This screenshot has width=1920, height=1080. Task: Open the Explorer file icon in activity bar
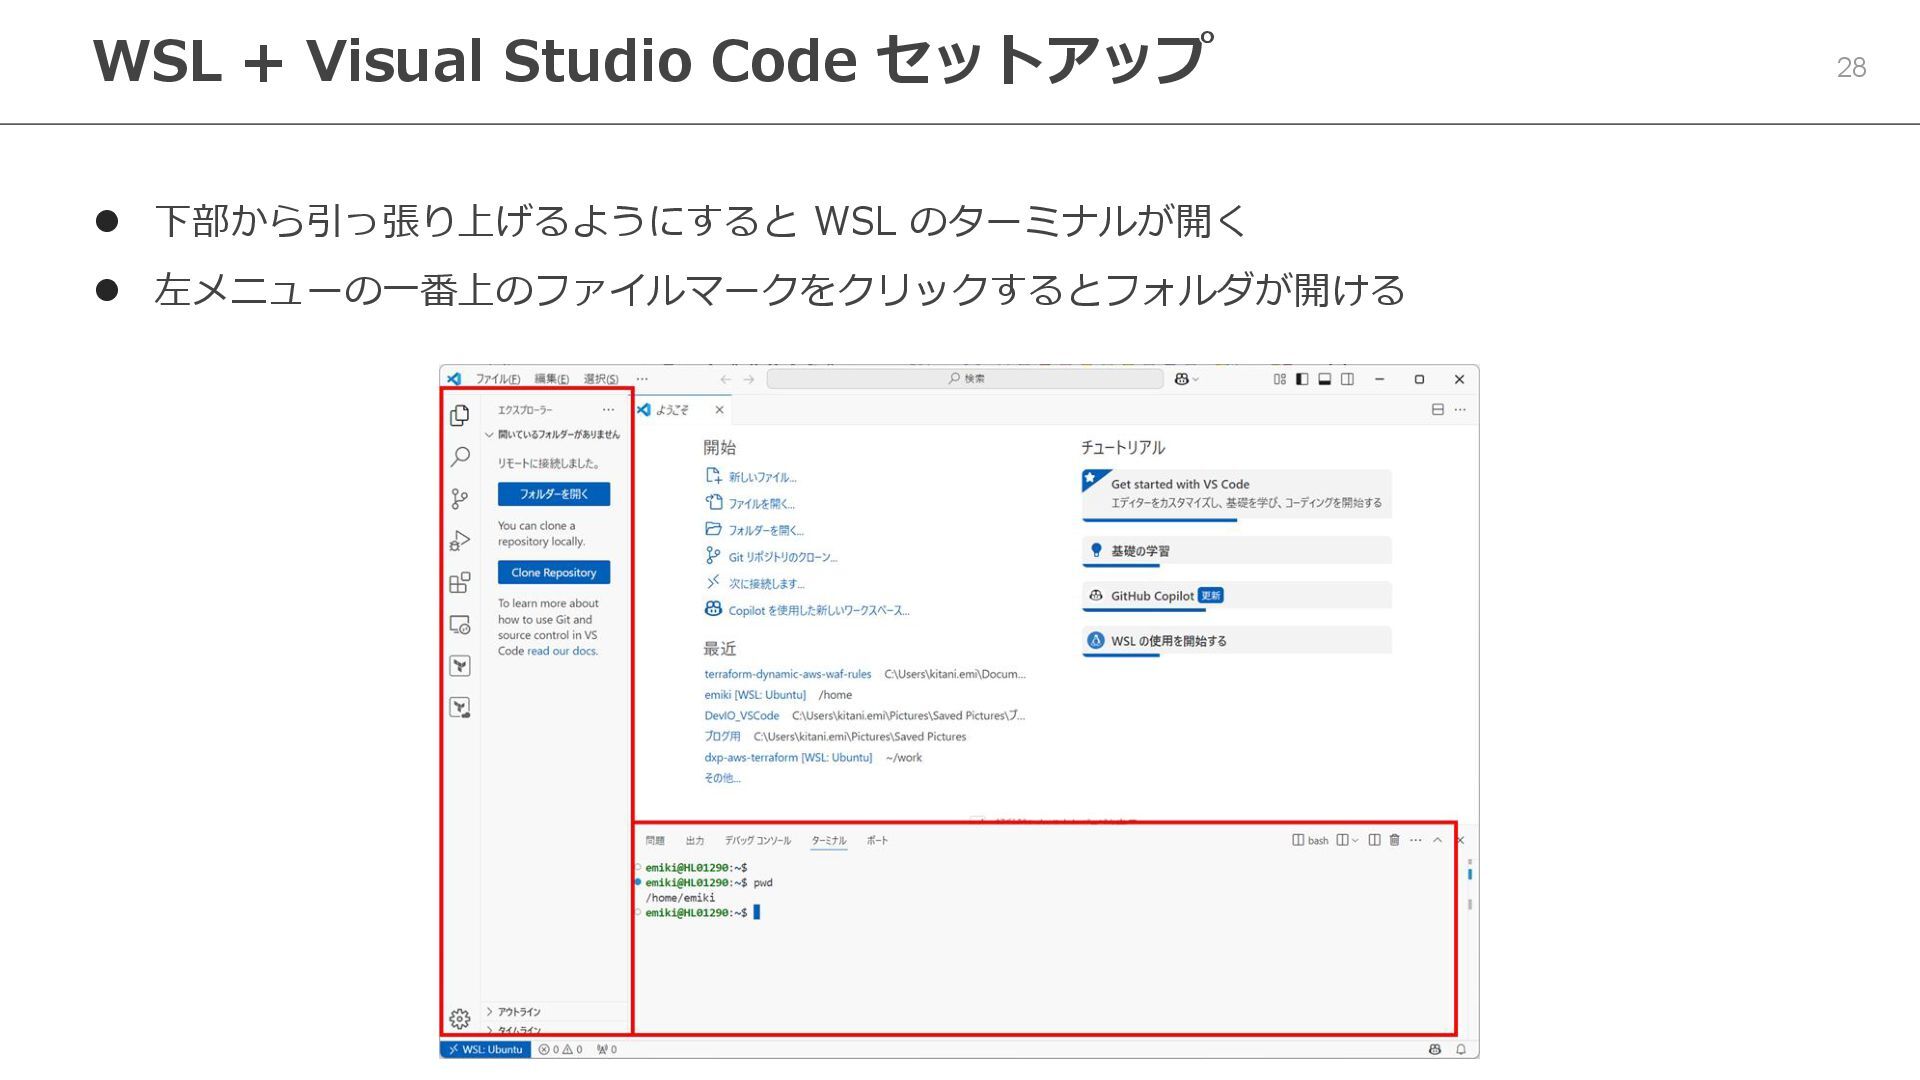[x=460, y=415]
